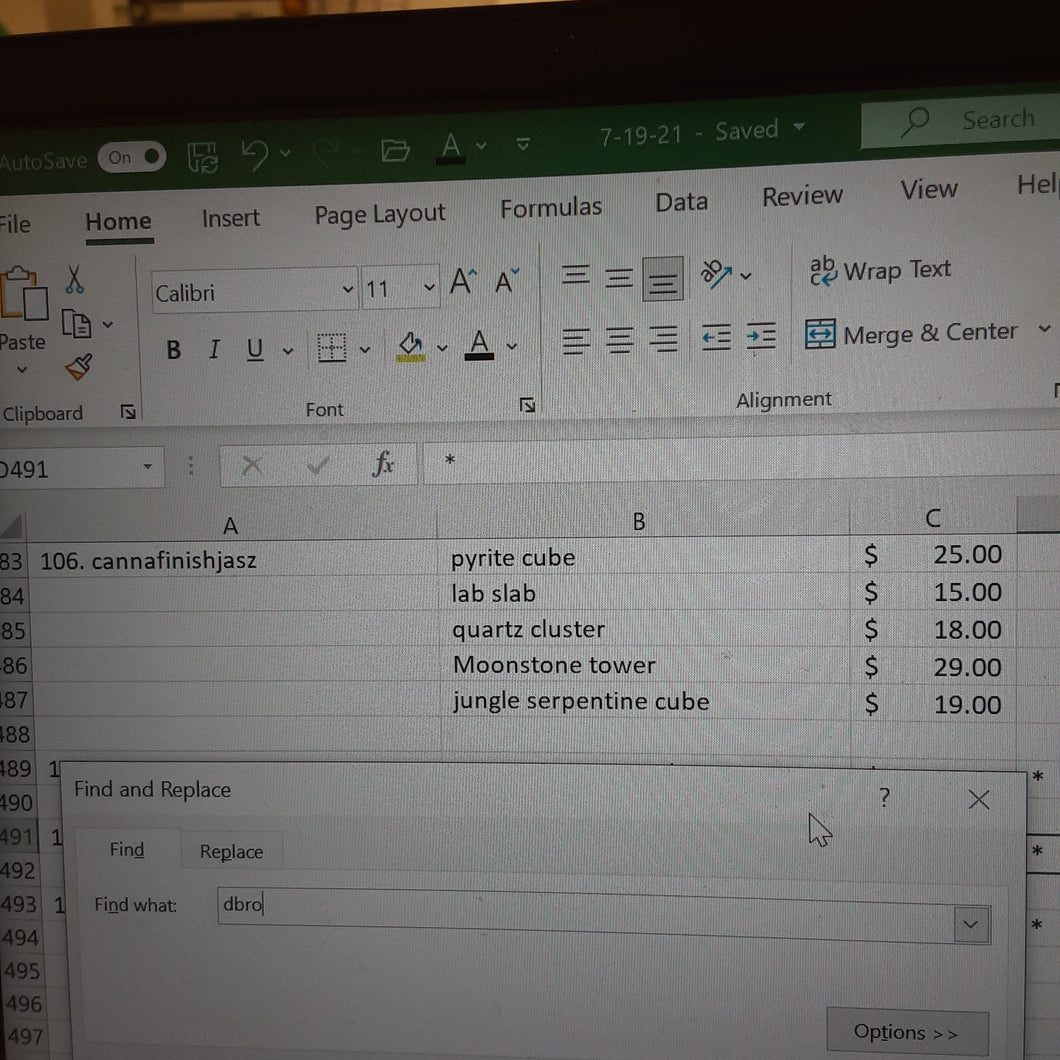Click the Save icon in title bar
The image size is (1060, 1060).
[x=202, y=157]
